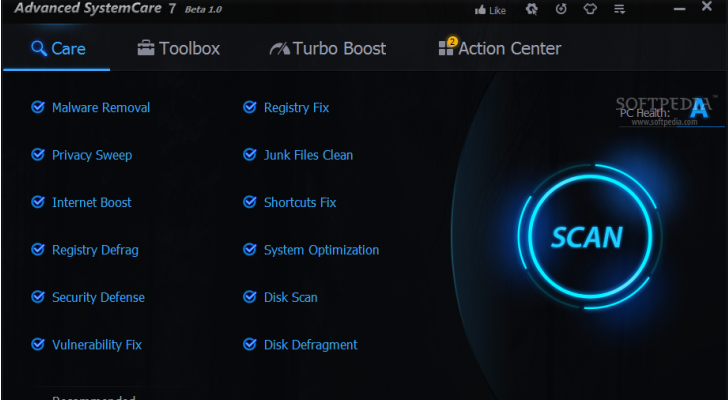The height and width of the screenshot is (400, 728).
Task: Click the Junk Files Clean label
Action: pyautogui.click(x=308, y=155)
